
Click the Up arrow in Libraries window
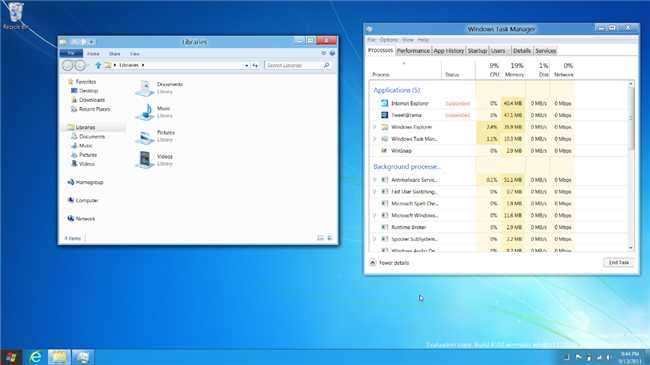98,65
